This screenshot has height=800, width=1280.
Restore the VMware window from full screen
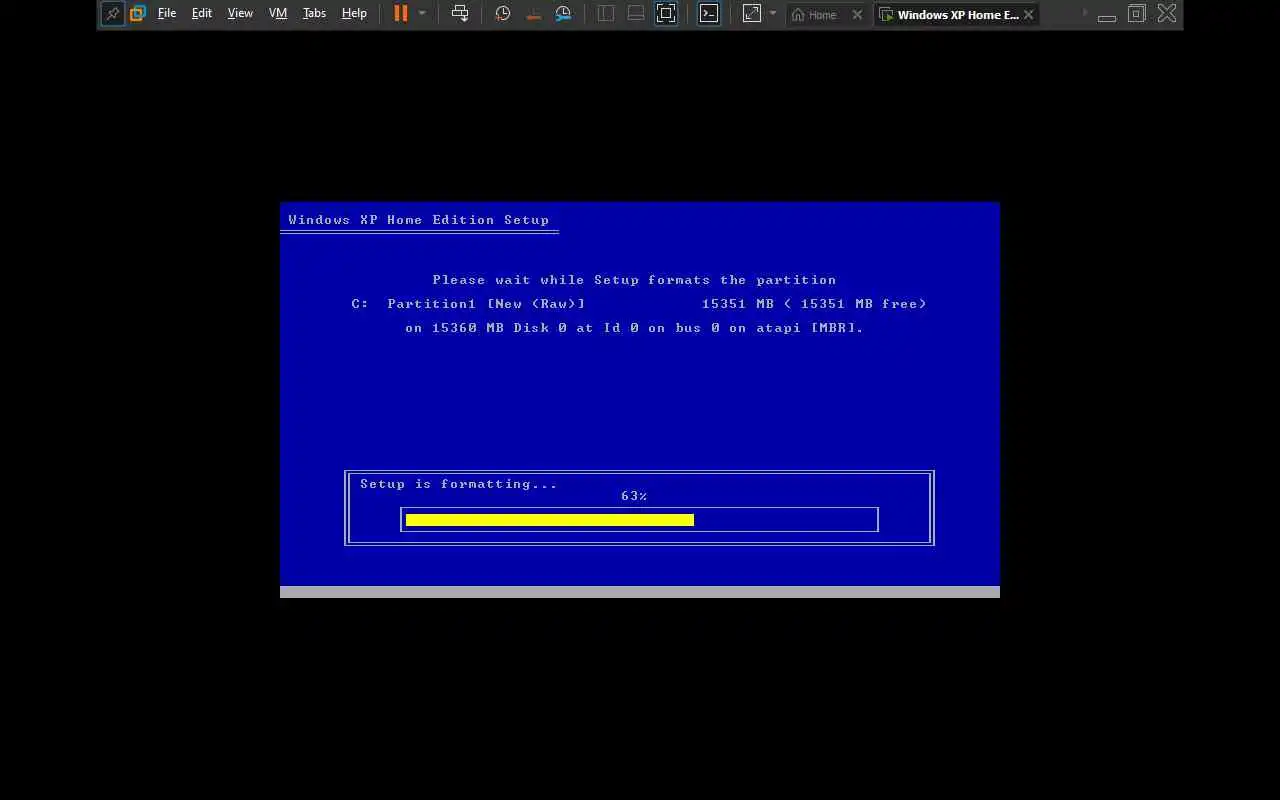point(1137,14)
